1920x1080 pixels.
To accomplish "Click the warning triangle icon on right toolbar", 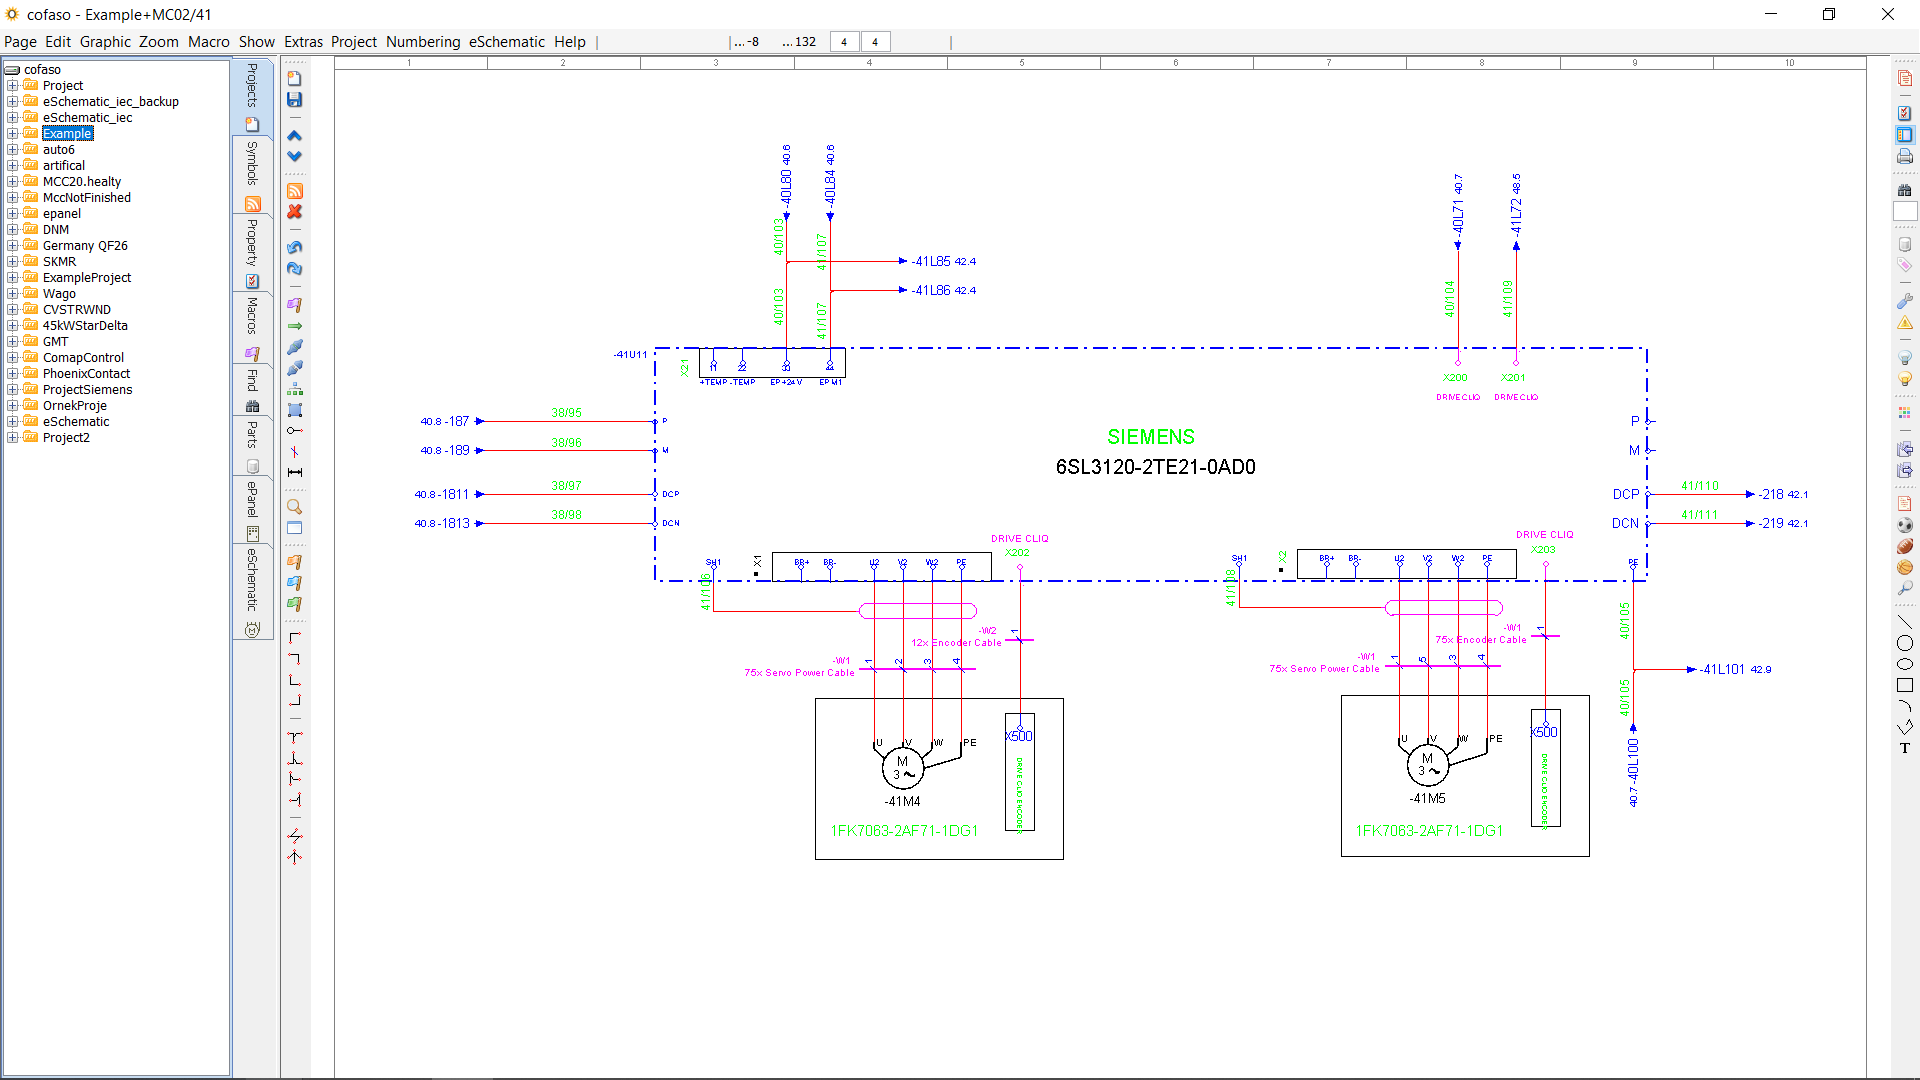I will 1905,323.
